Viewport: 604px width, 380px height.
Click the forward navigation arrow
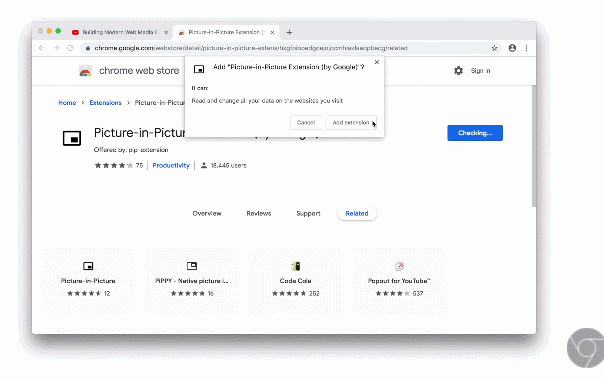point(56,48)
